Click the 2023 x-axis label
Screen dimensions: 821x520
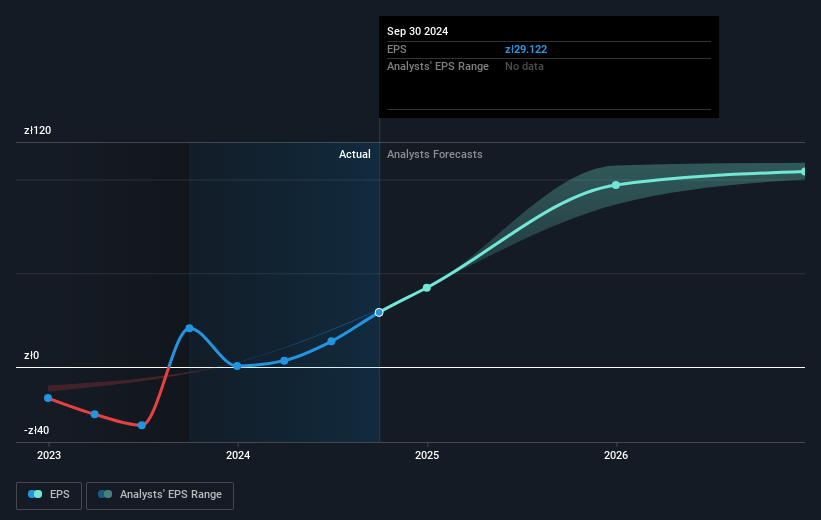(x=49, y=456)
